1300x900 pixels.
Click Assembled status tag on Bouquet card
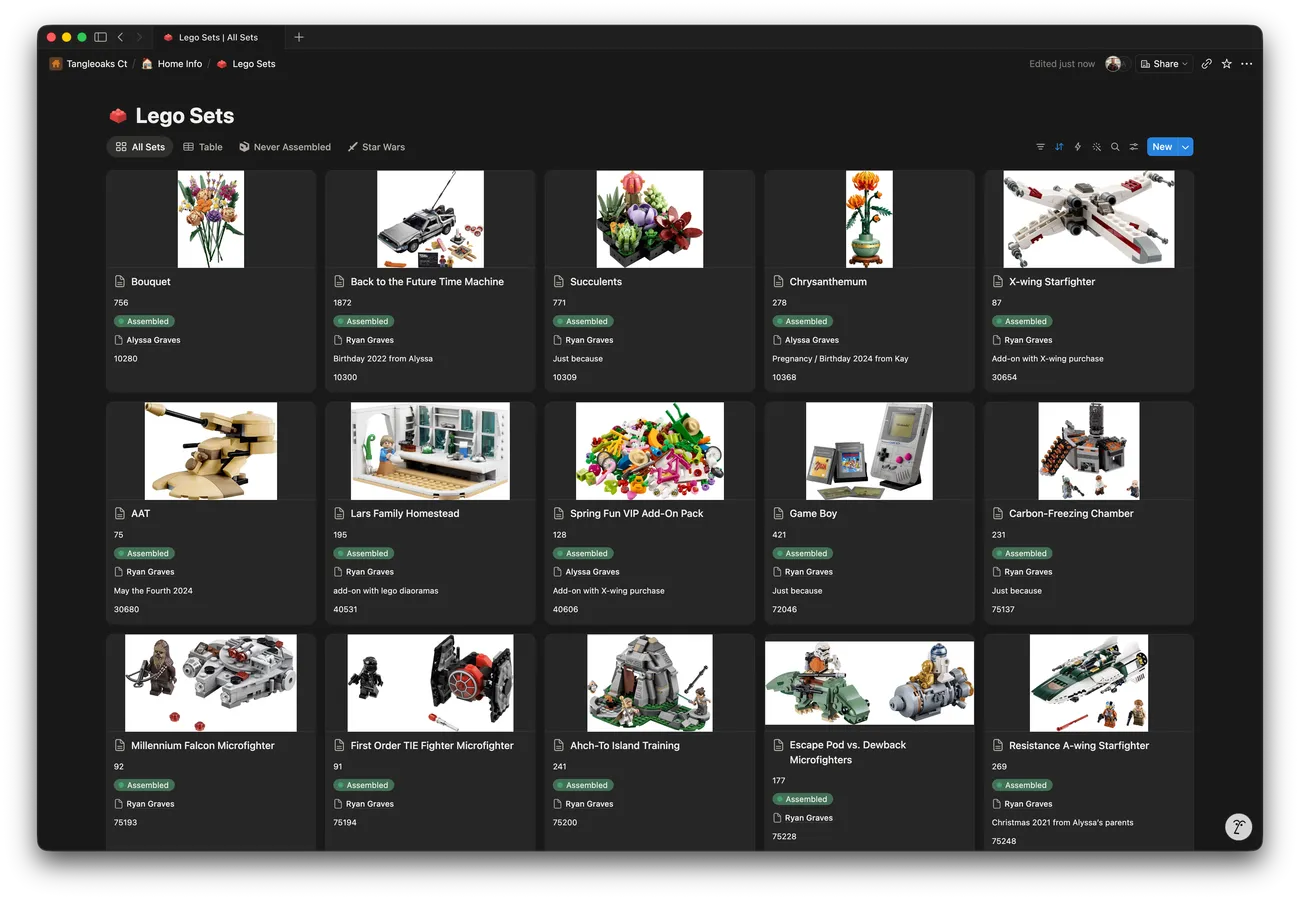point(143,322)
